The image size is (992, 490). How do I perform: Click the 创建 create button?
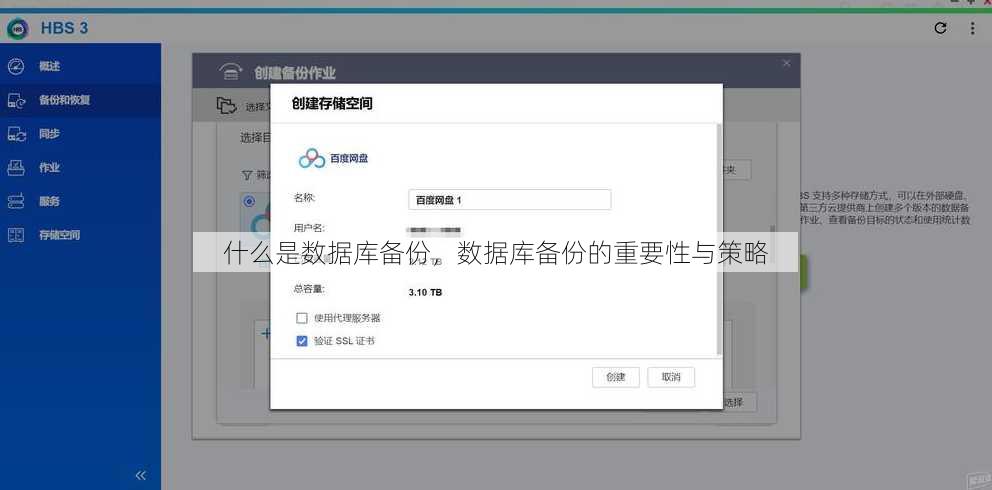(616, 377)
